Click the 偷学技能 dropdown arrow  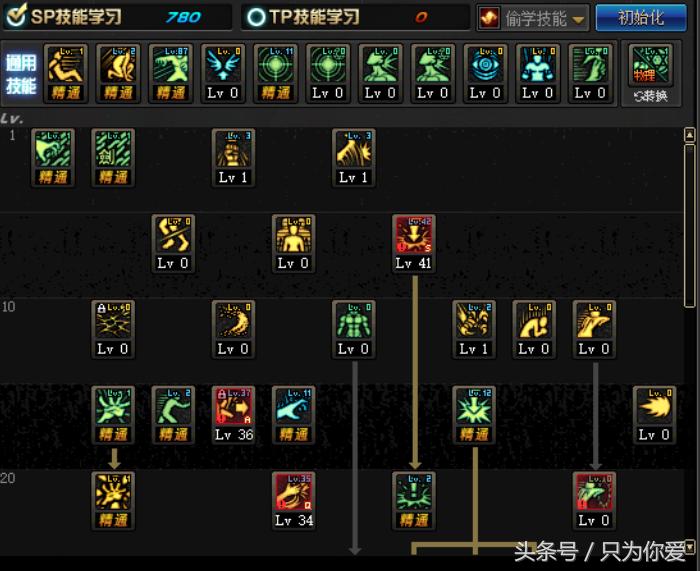pos(578,20)
